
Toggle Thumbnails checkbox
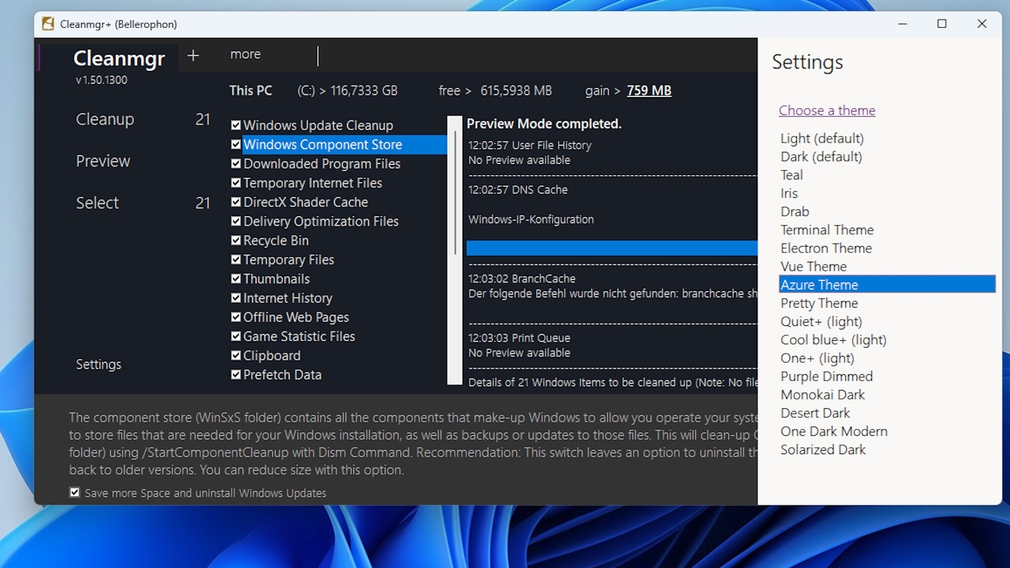click(x=236, y=279)
